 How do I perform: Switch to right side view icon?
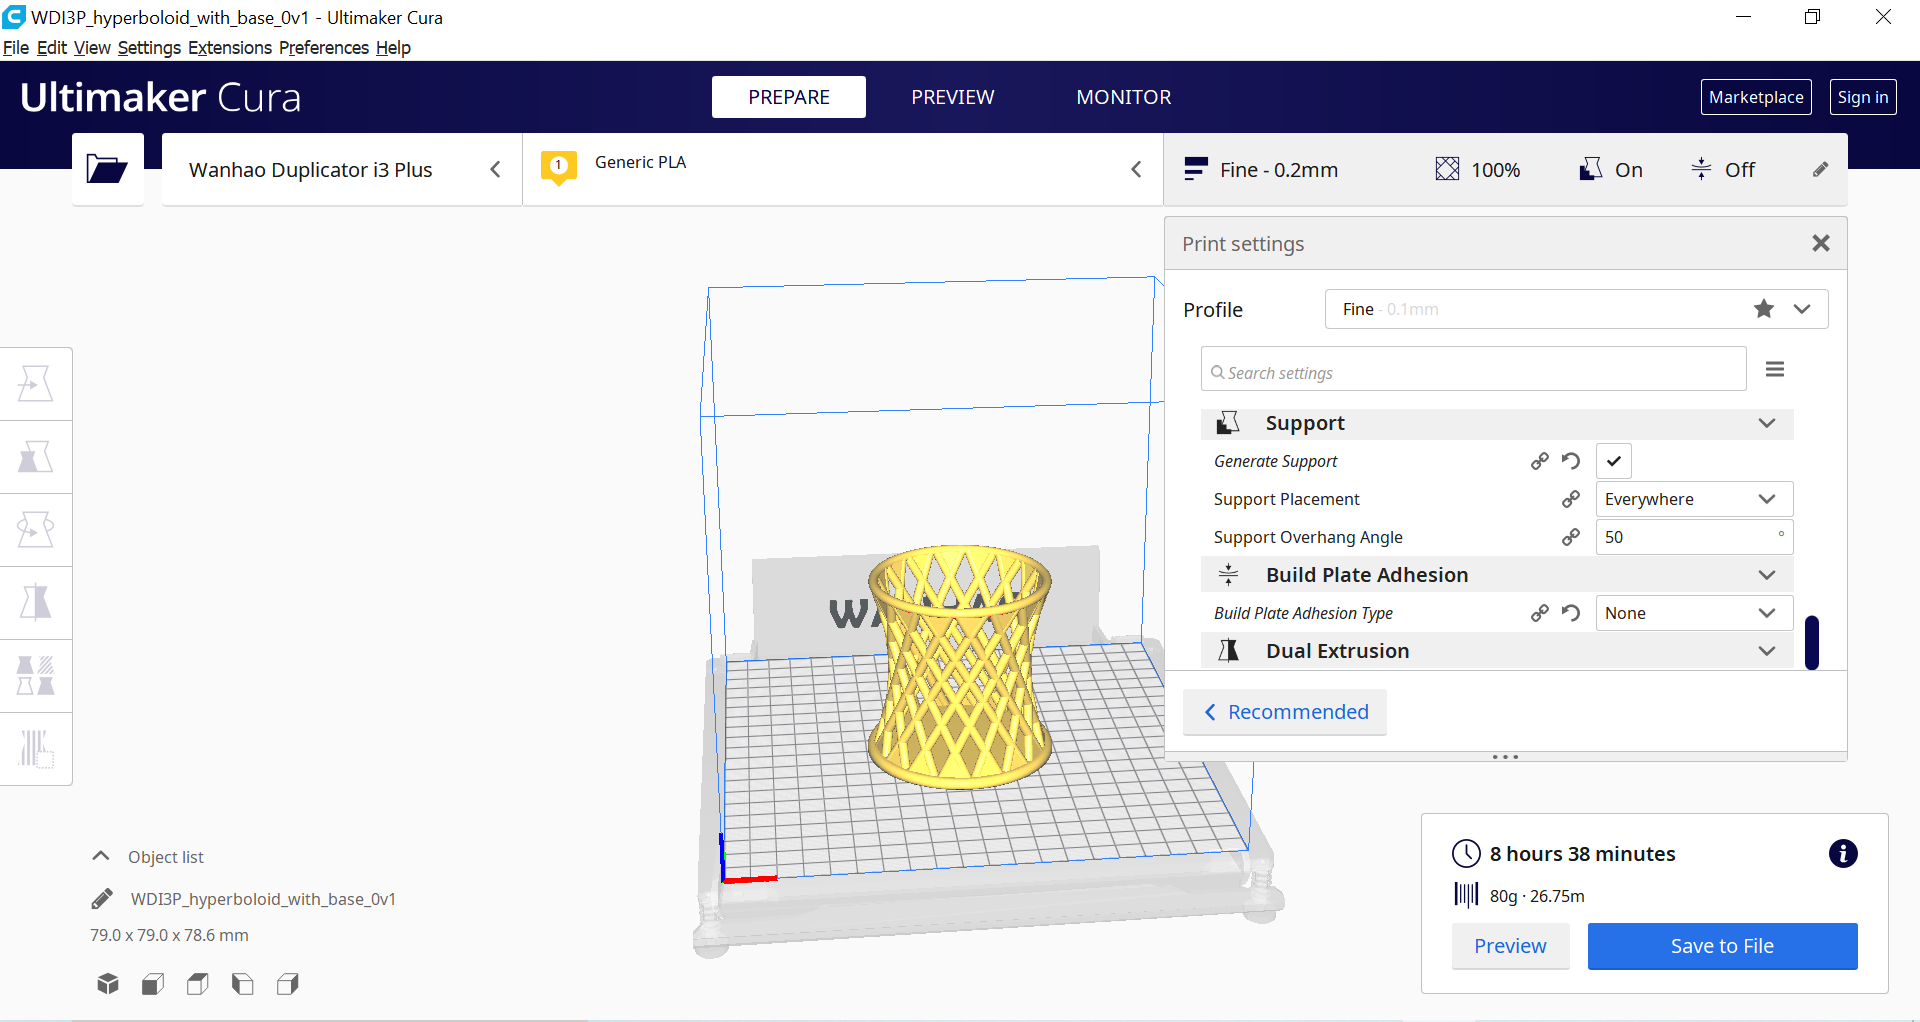coord(288,984)
